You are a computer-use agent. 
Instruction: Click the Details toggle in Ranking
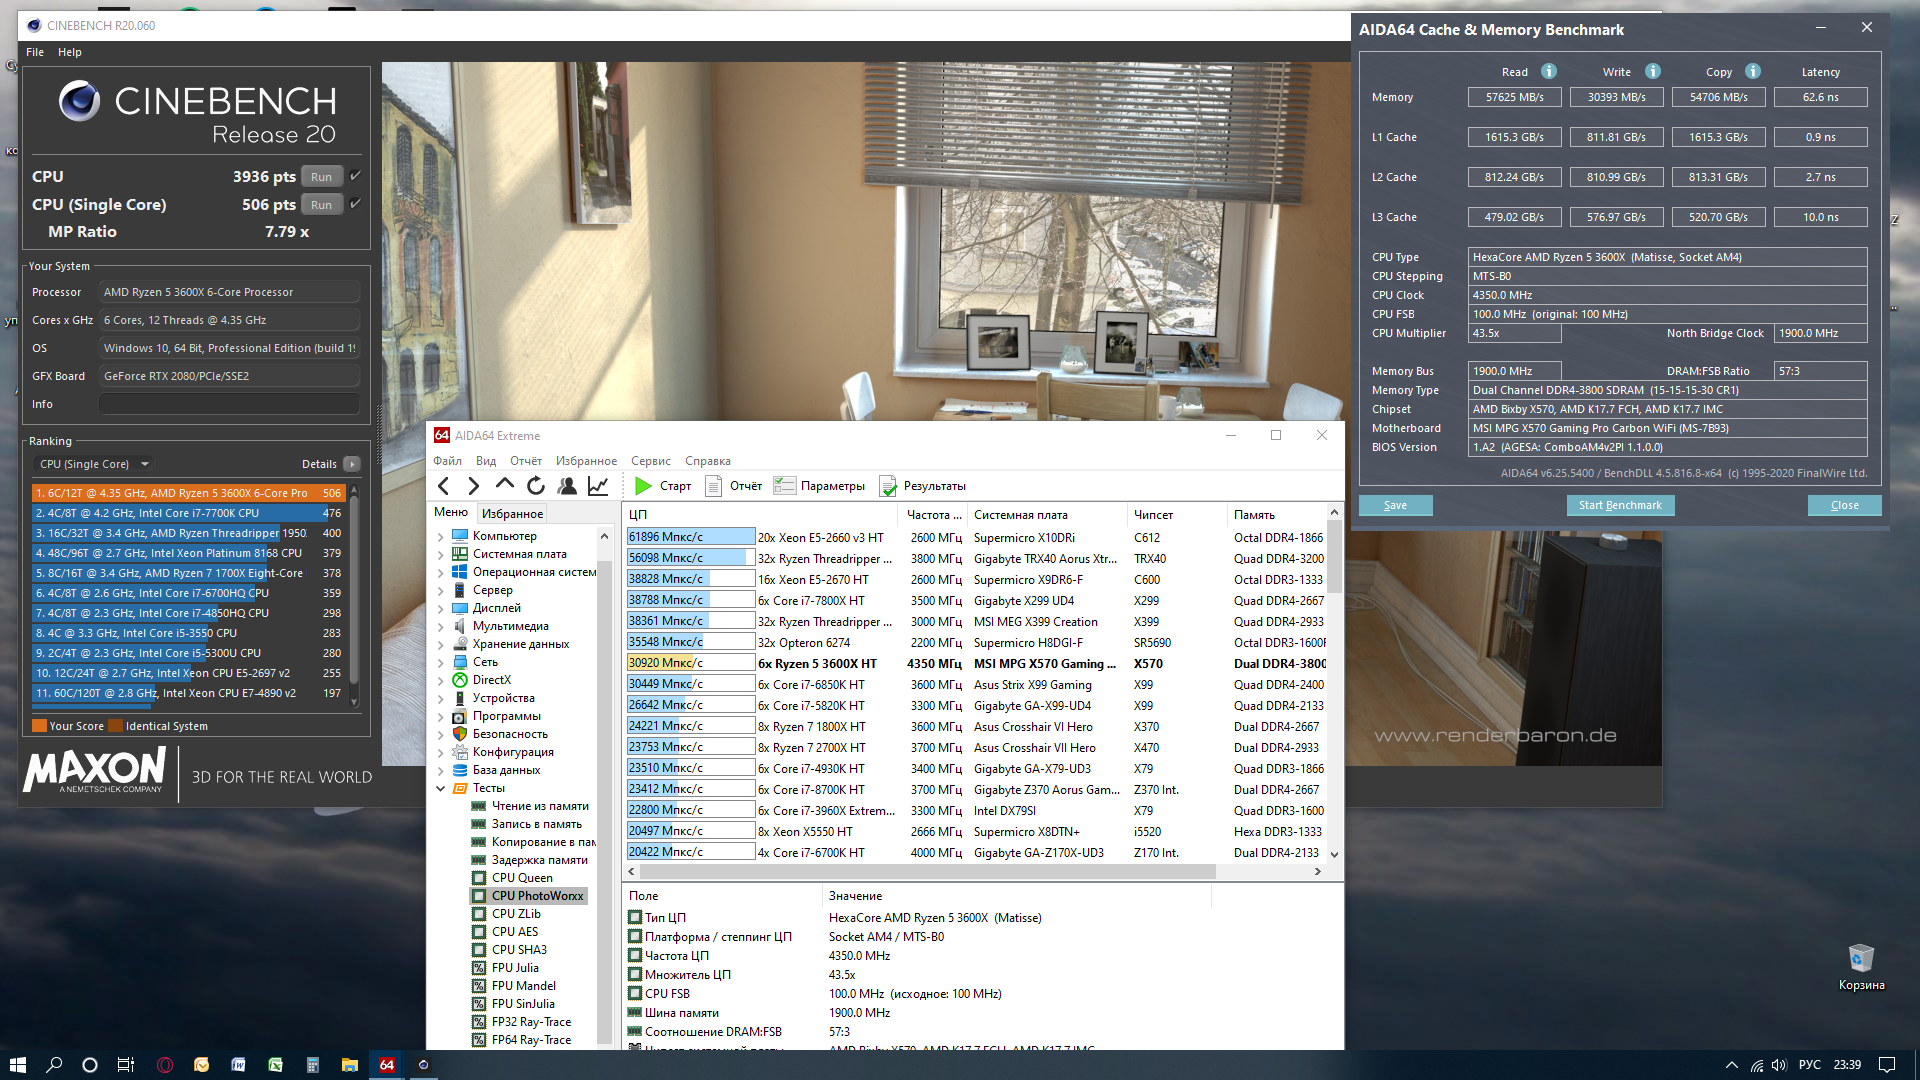[351, 464]
